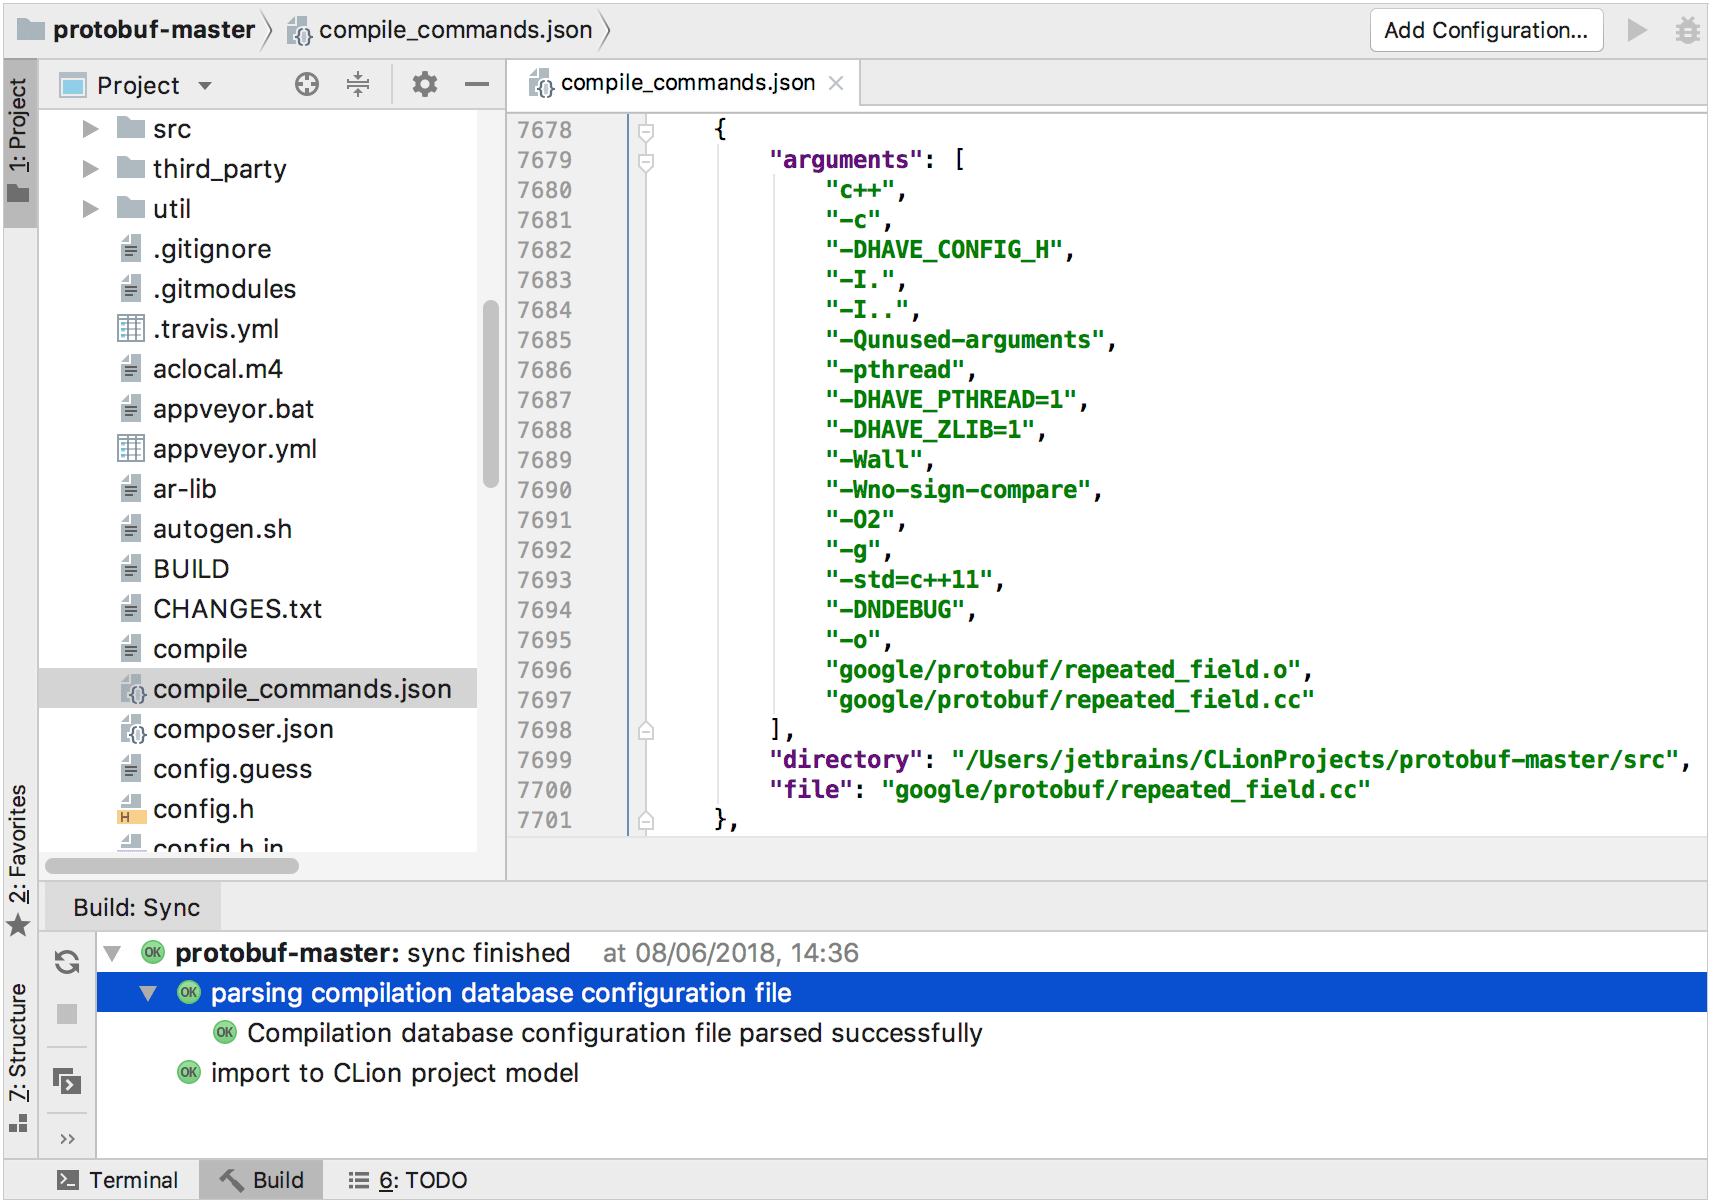The height and width of the screenshot is (1204, 1711).
Task: Hide the Project panel with minus icon
Action: (477, 84)
